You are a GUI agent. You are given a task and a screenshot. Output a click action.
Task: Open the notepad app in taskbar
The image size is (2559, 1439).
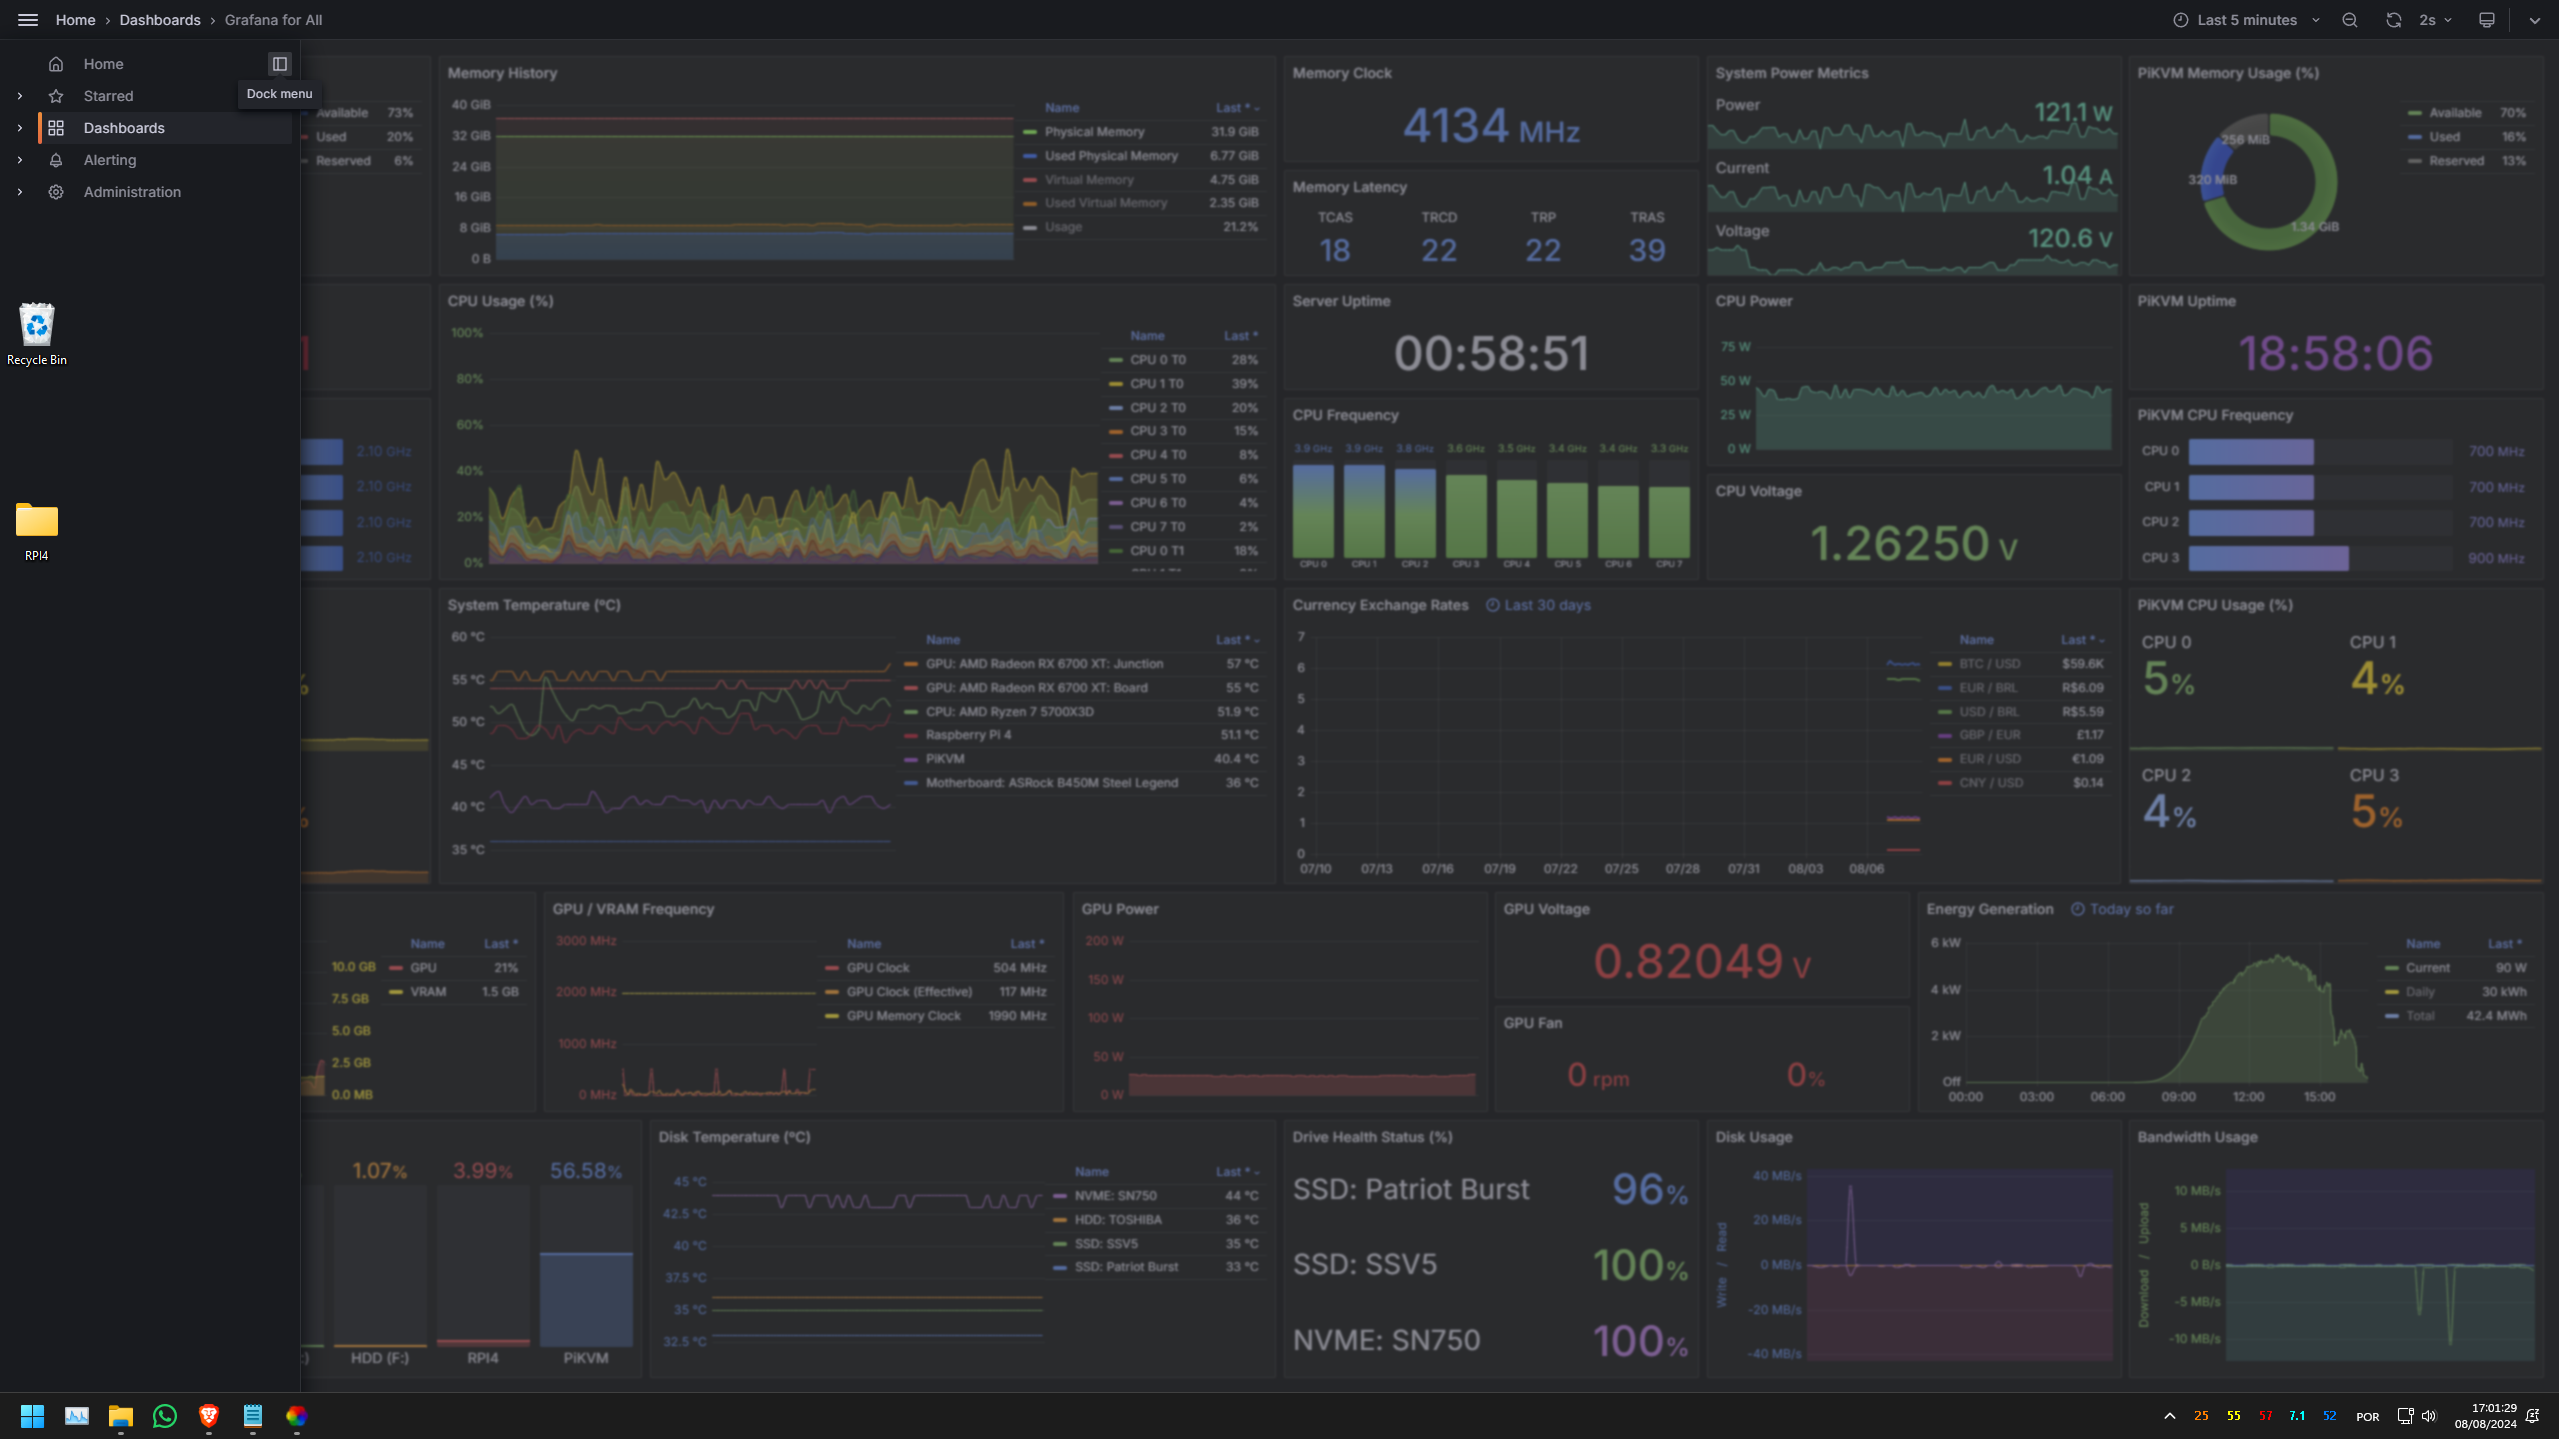point(253,1416)
